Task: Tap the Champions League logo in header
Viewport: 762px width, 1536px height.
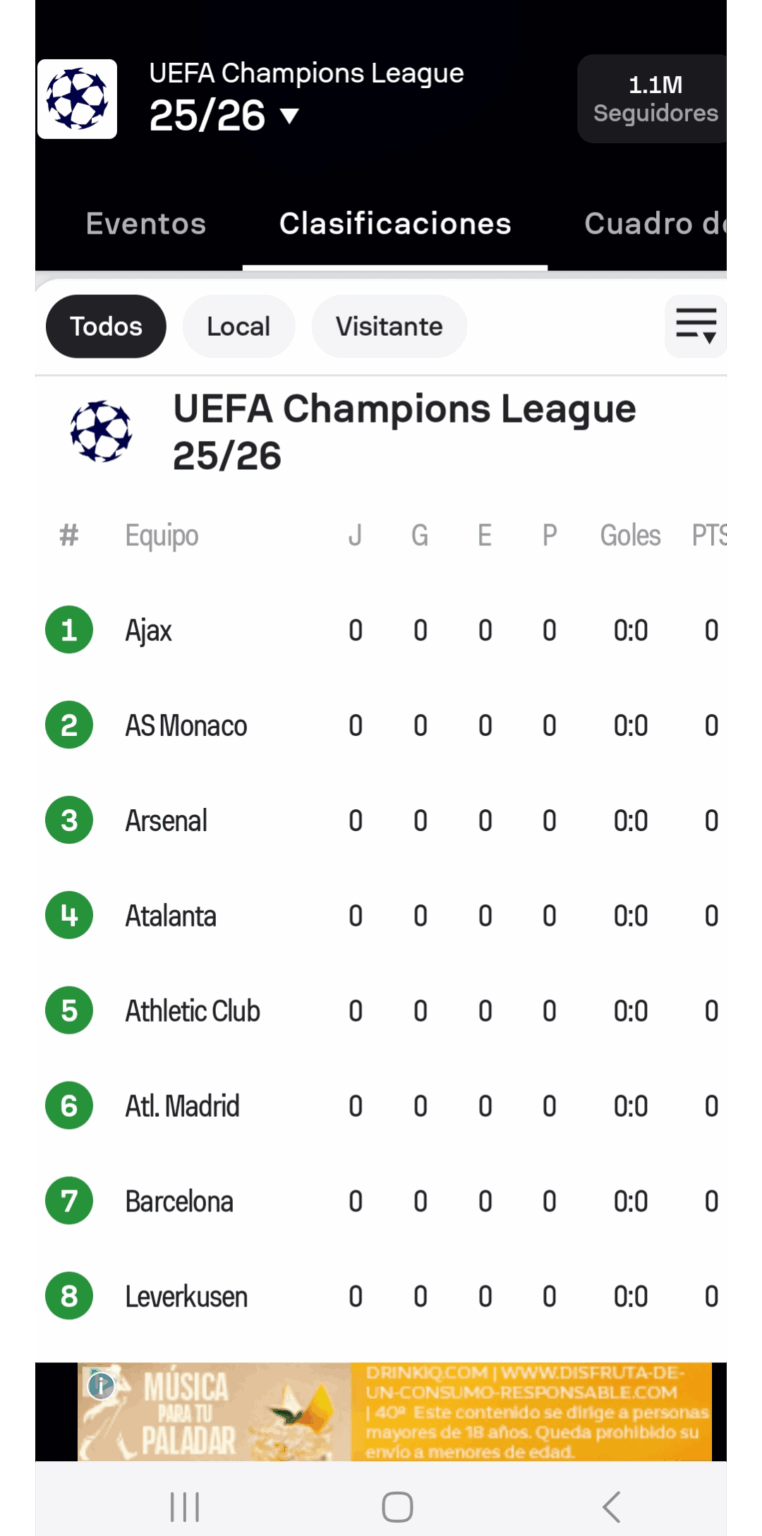Action: (77, 99)
